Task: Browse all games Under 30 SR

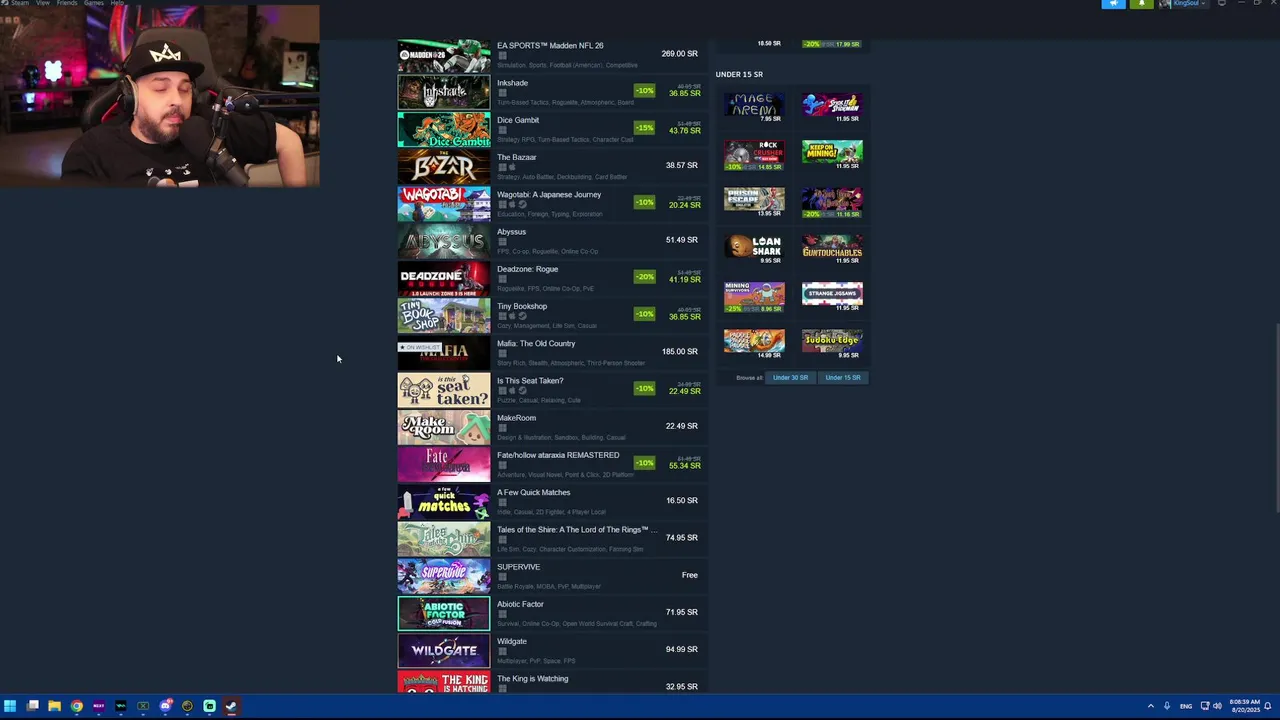Action: pyautogui.click(x=790, y=378)
